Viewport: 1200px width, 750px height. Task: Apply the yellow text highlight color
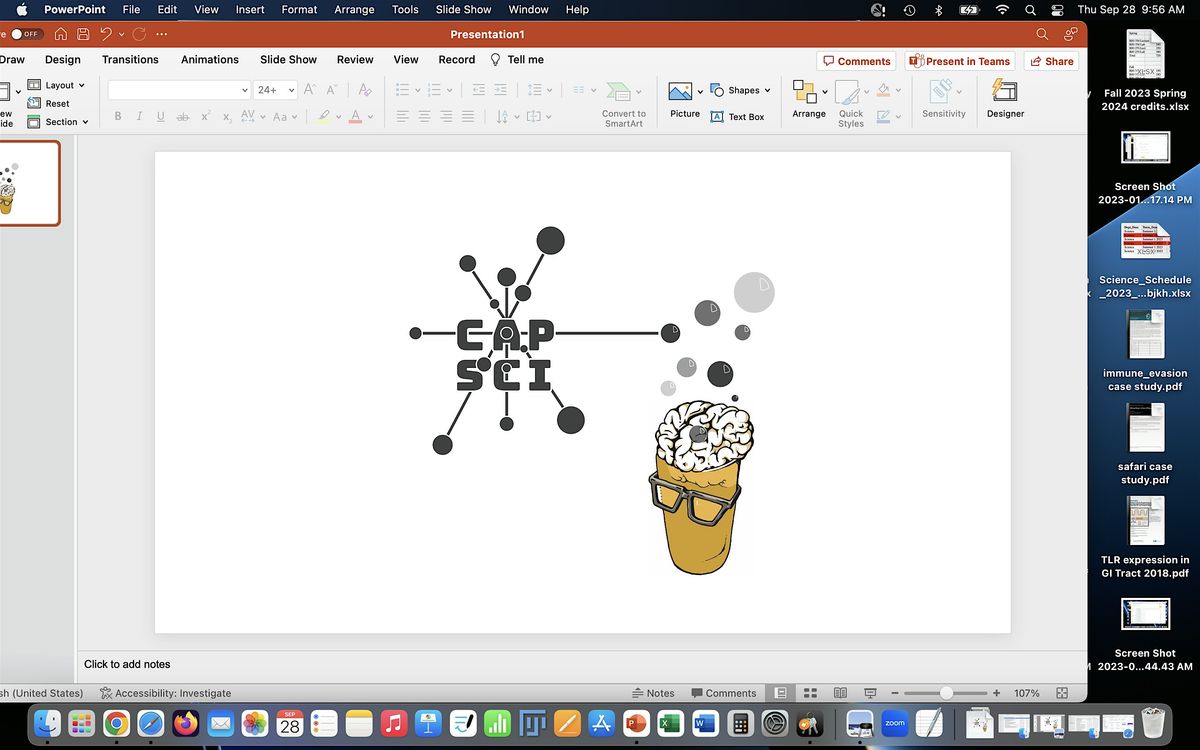click(323, 117)
